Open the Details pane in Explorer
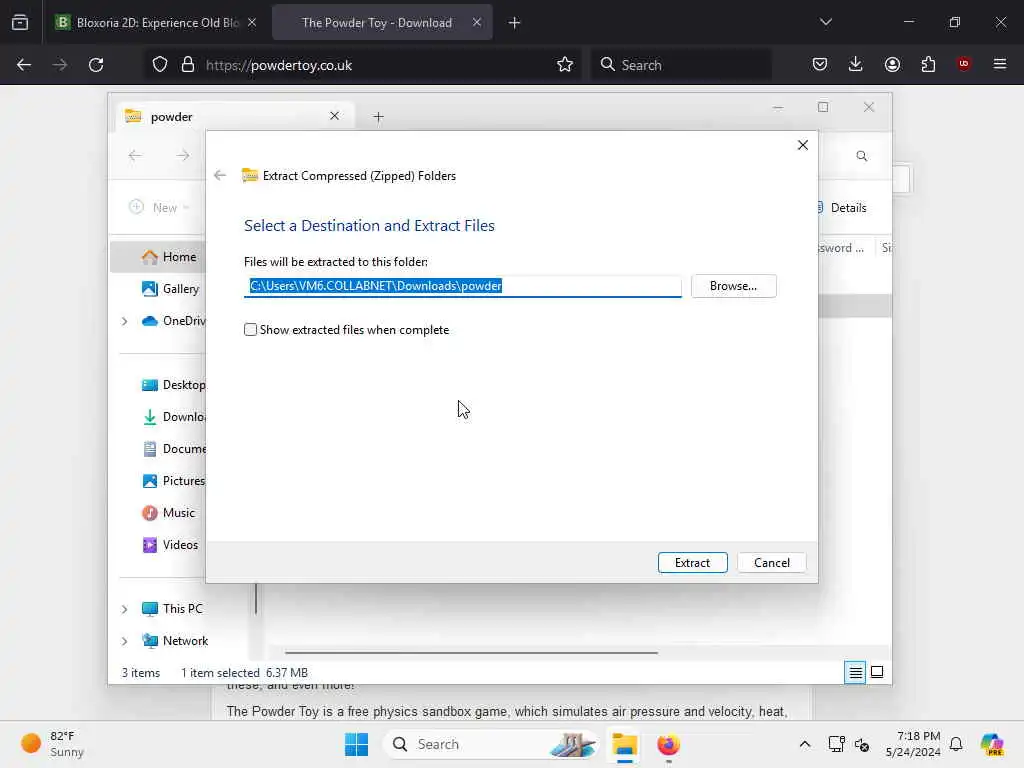Screen dimensions: 1024x768 pyautogui.click(x=841, y=208)
